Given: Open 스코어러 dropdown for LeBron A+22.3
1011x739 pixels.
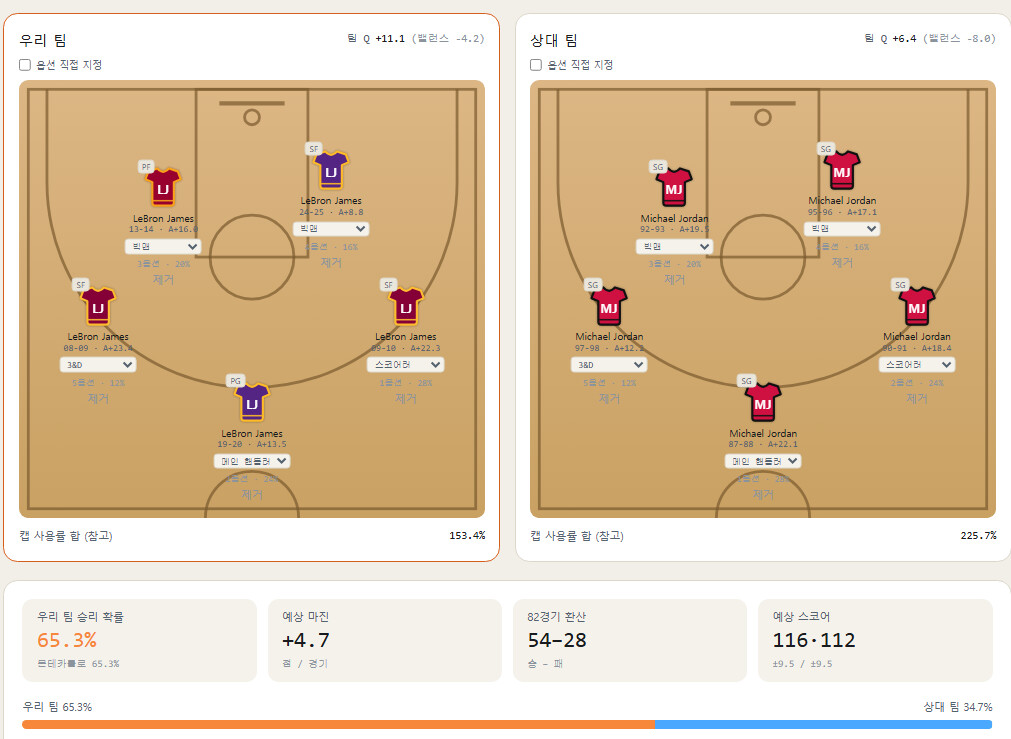Looking at the screenshot, I should pyautogui.click(x=406, y=364).
